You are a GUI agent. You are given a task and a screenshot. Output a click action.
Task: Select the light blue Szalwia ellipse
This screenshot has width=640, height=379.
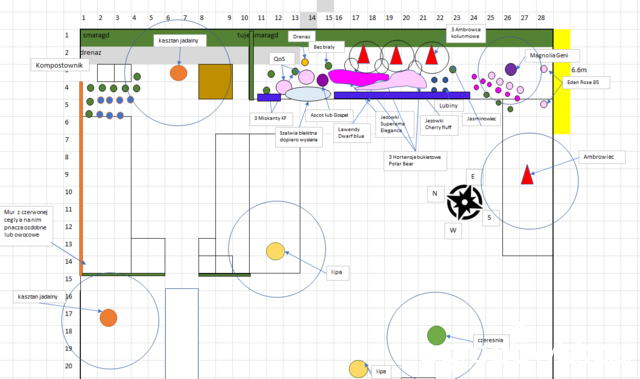(x=308, y=94)
